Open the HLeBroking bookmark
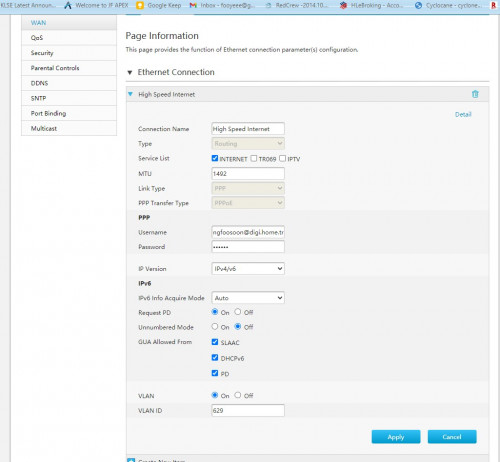The image size is (500, 462). click(x=371, y=5)
